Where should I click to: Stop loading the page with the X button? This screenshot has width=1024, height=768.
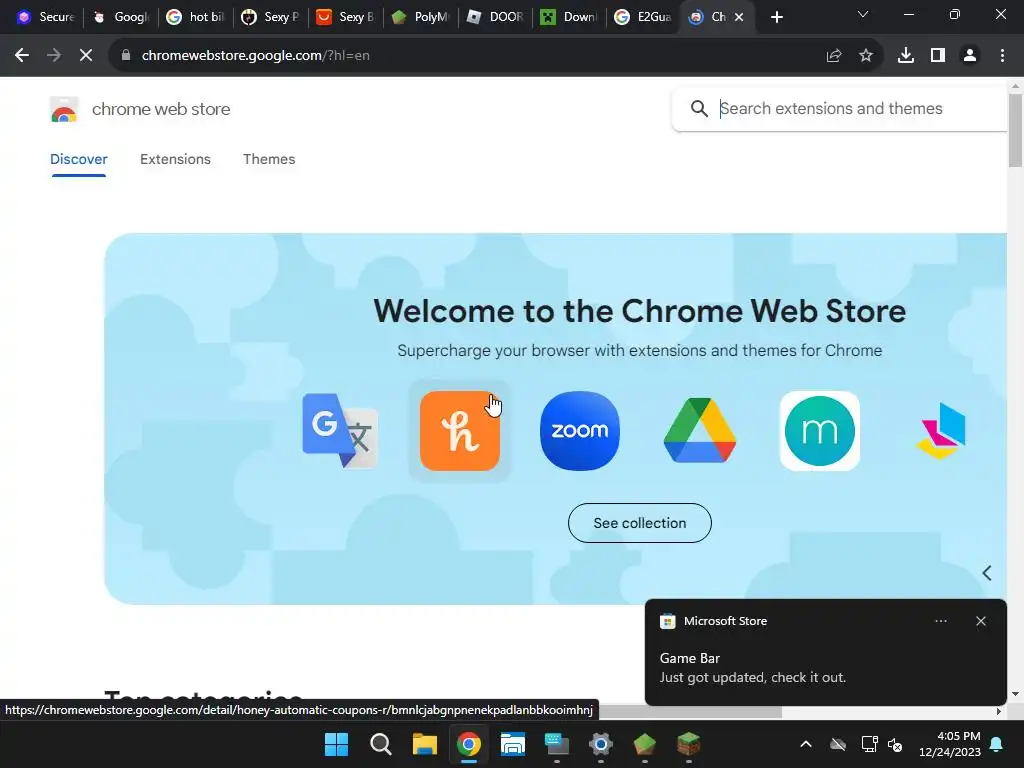(x=86, y=56)
